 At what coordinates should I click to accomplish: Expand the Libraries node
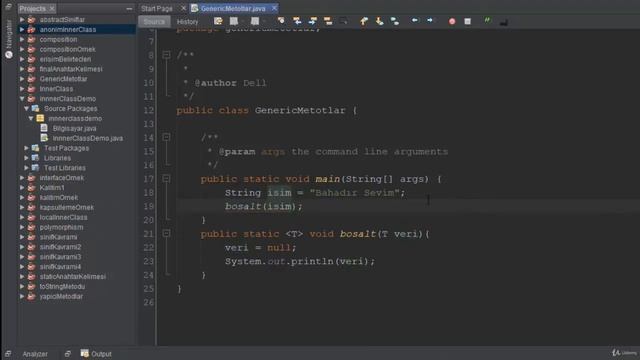click(27, 158)
